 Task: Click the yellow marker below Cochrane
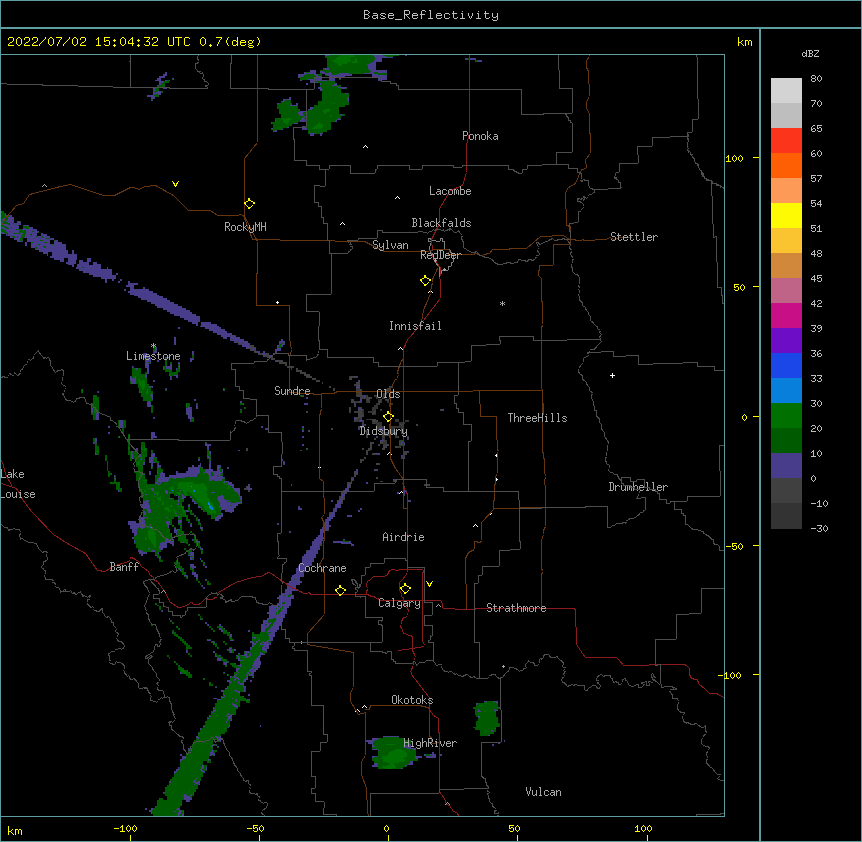click(x=340, y=590)
